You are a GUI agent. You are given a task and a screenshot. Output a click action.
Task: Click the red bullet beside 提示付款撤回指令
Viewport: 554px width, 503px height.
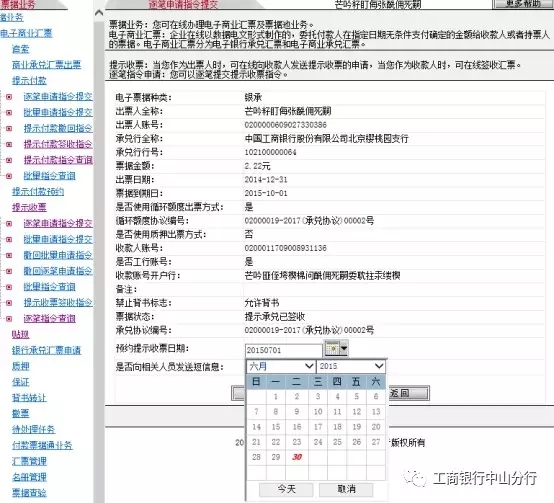click(9, 129)
